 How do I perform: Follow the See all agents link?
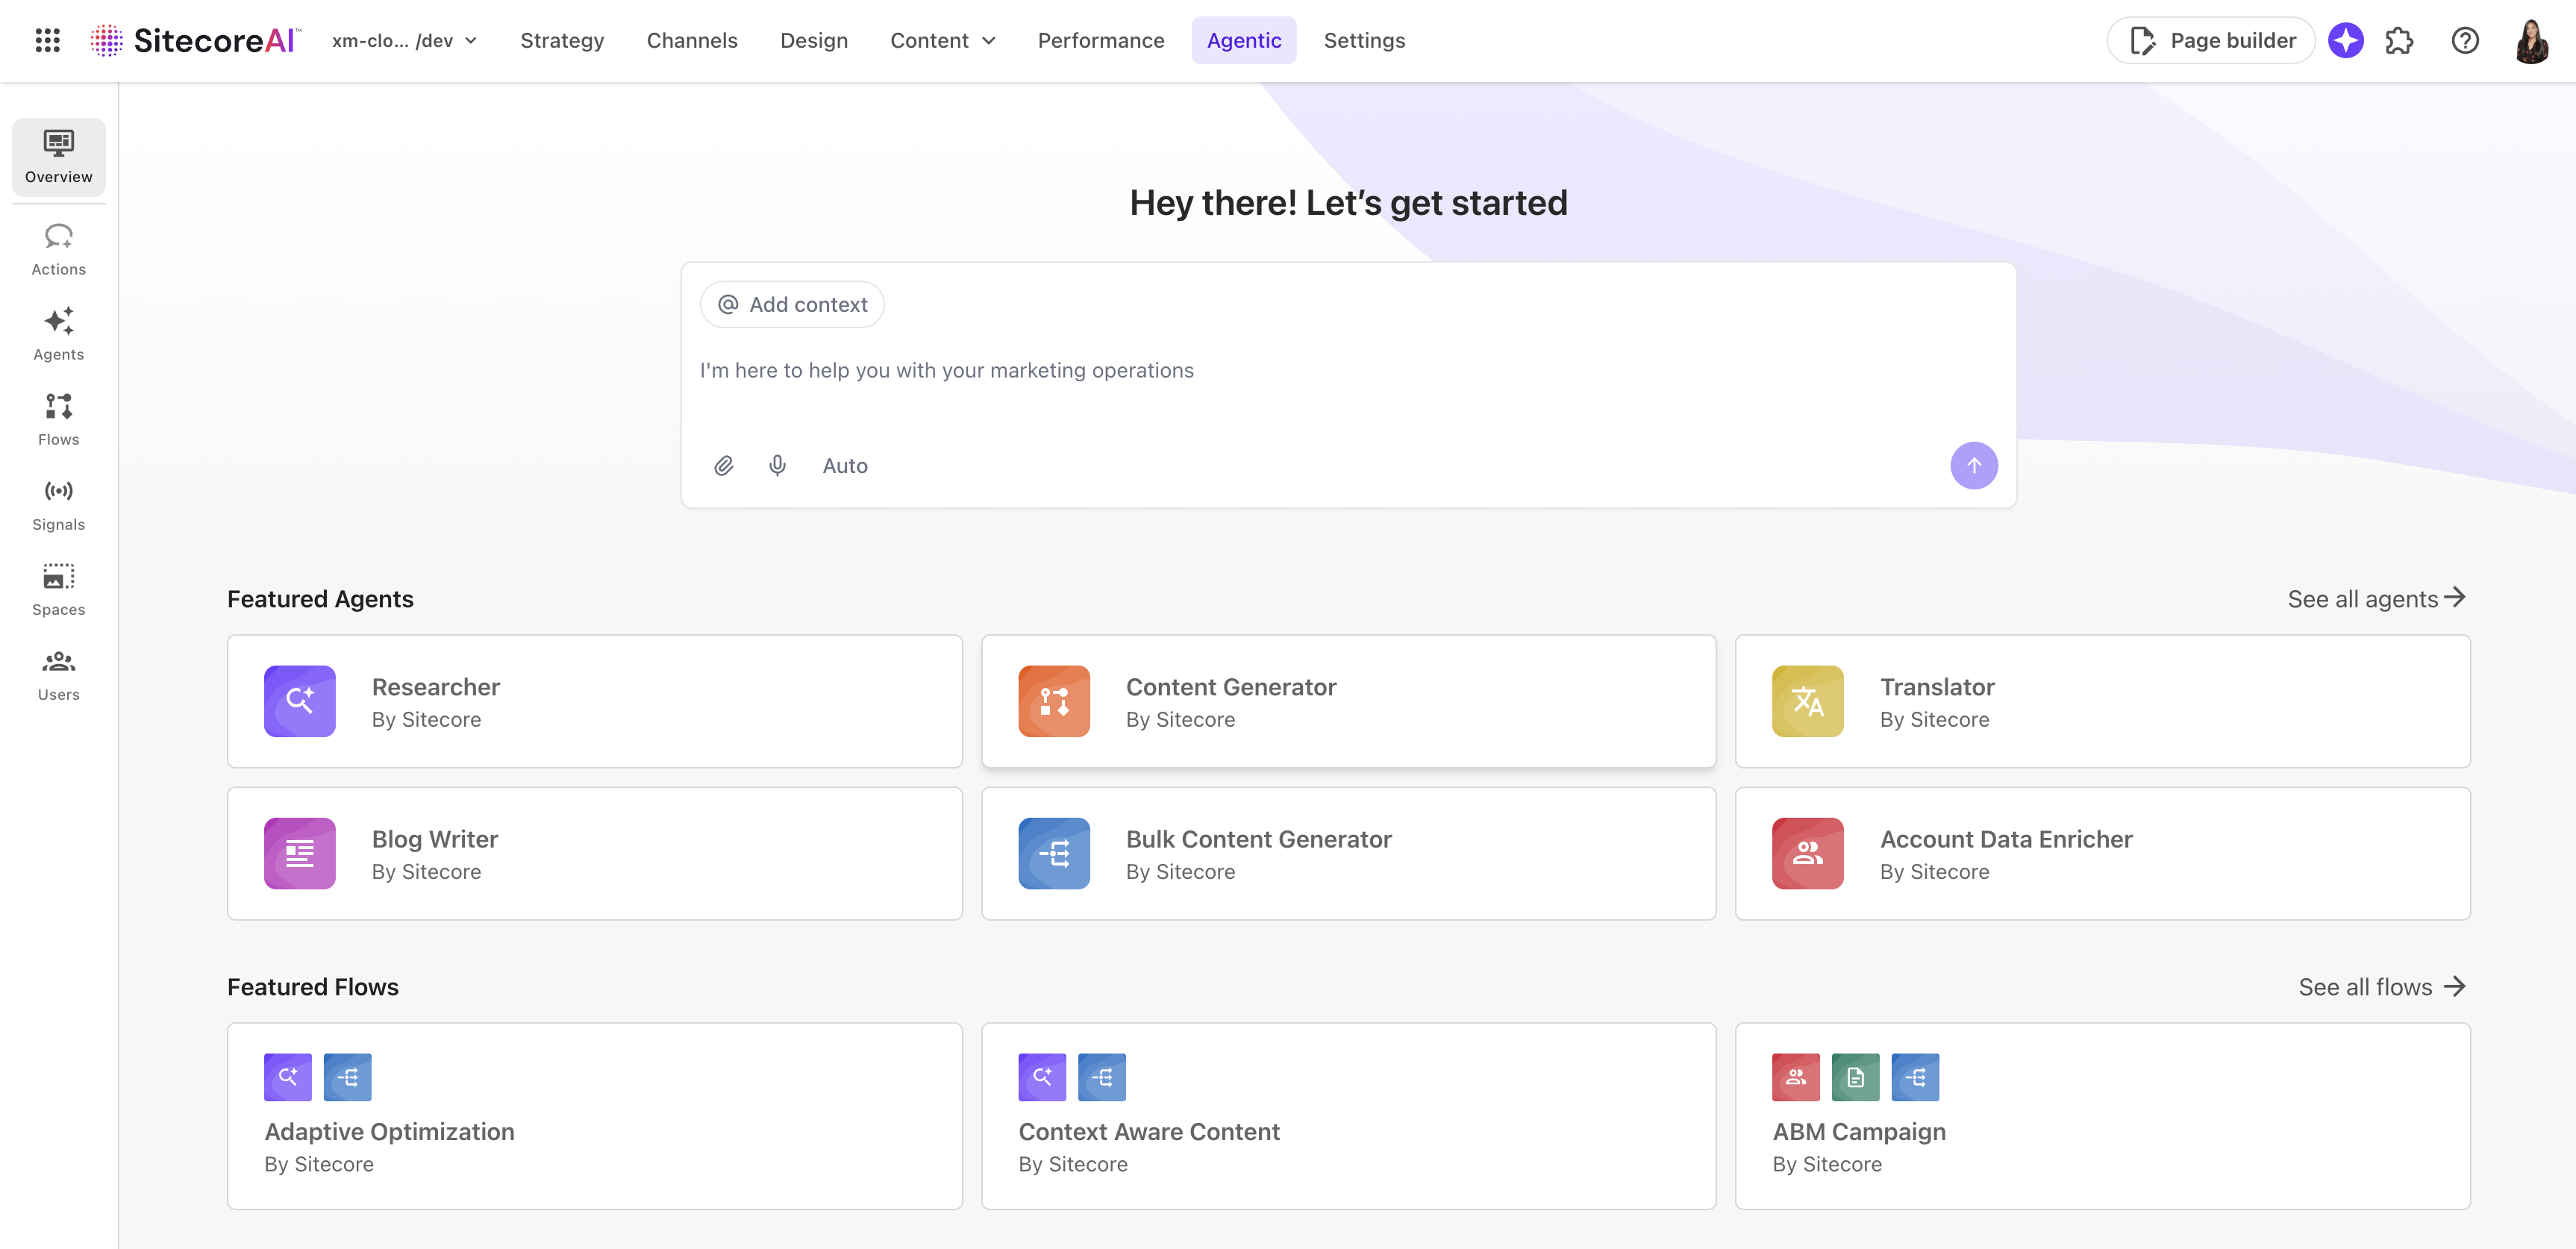click(x=2375, y=598)
